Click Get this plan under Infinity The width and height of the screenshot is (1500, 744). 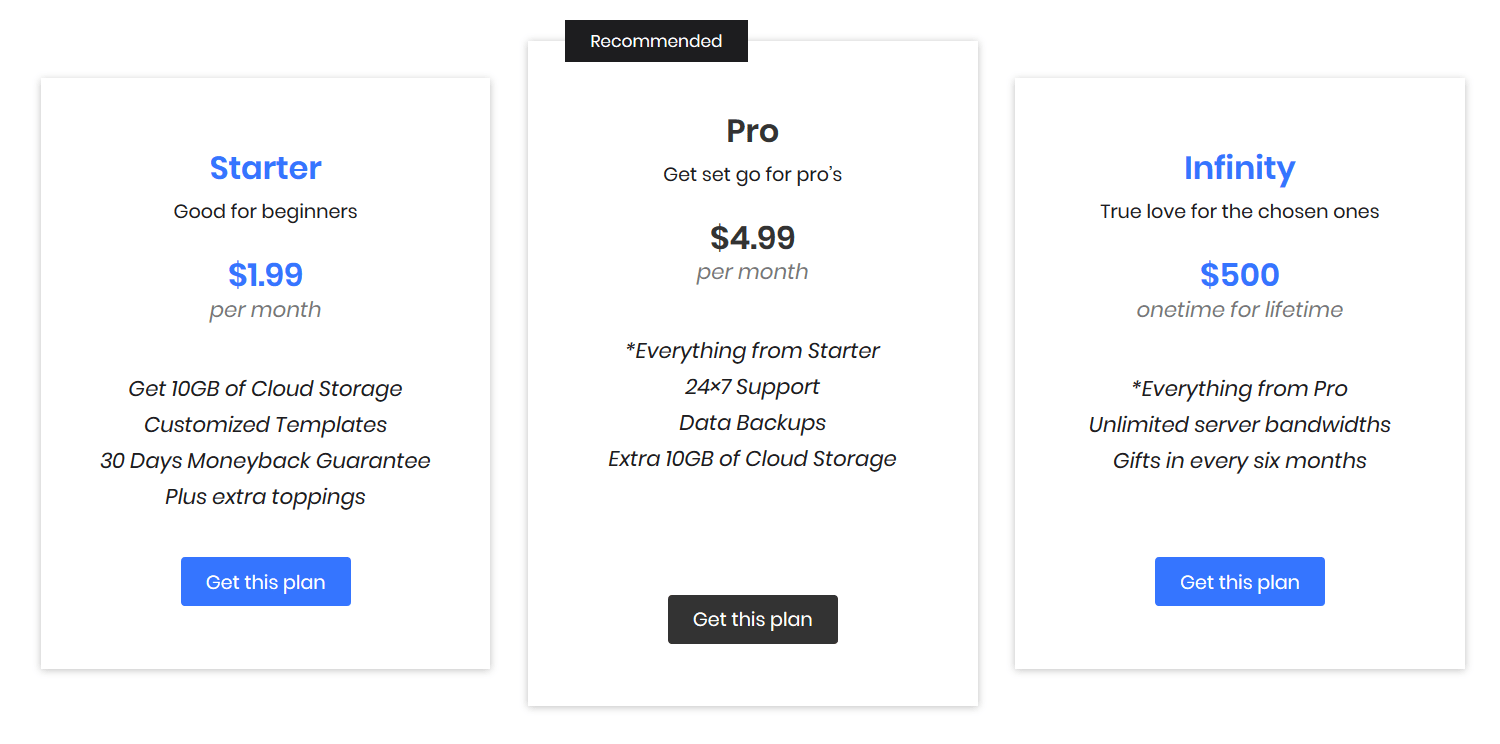point(1239,581)
